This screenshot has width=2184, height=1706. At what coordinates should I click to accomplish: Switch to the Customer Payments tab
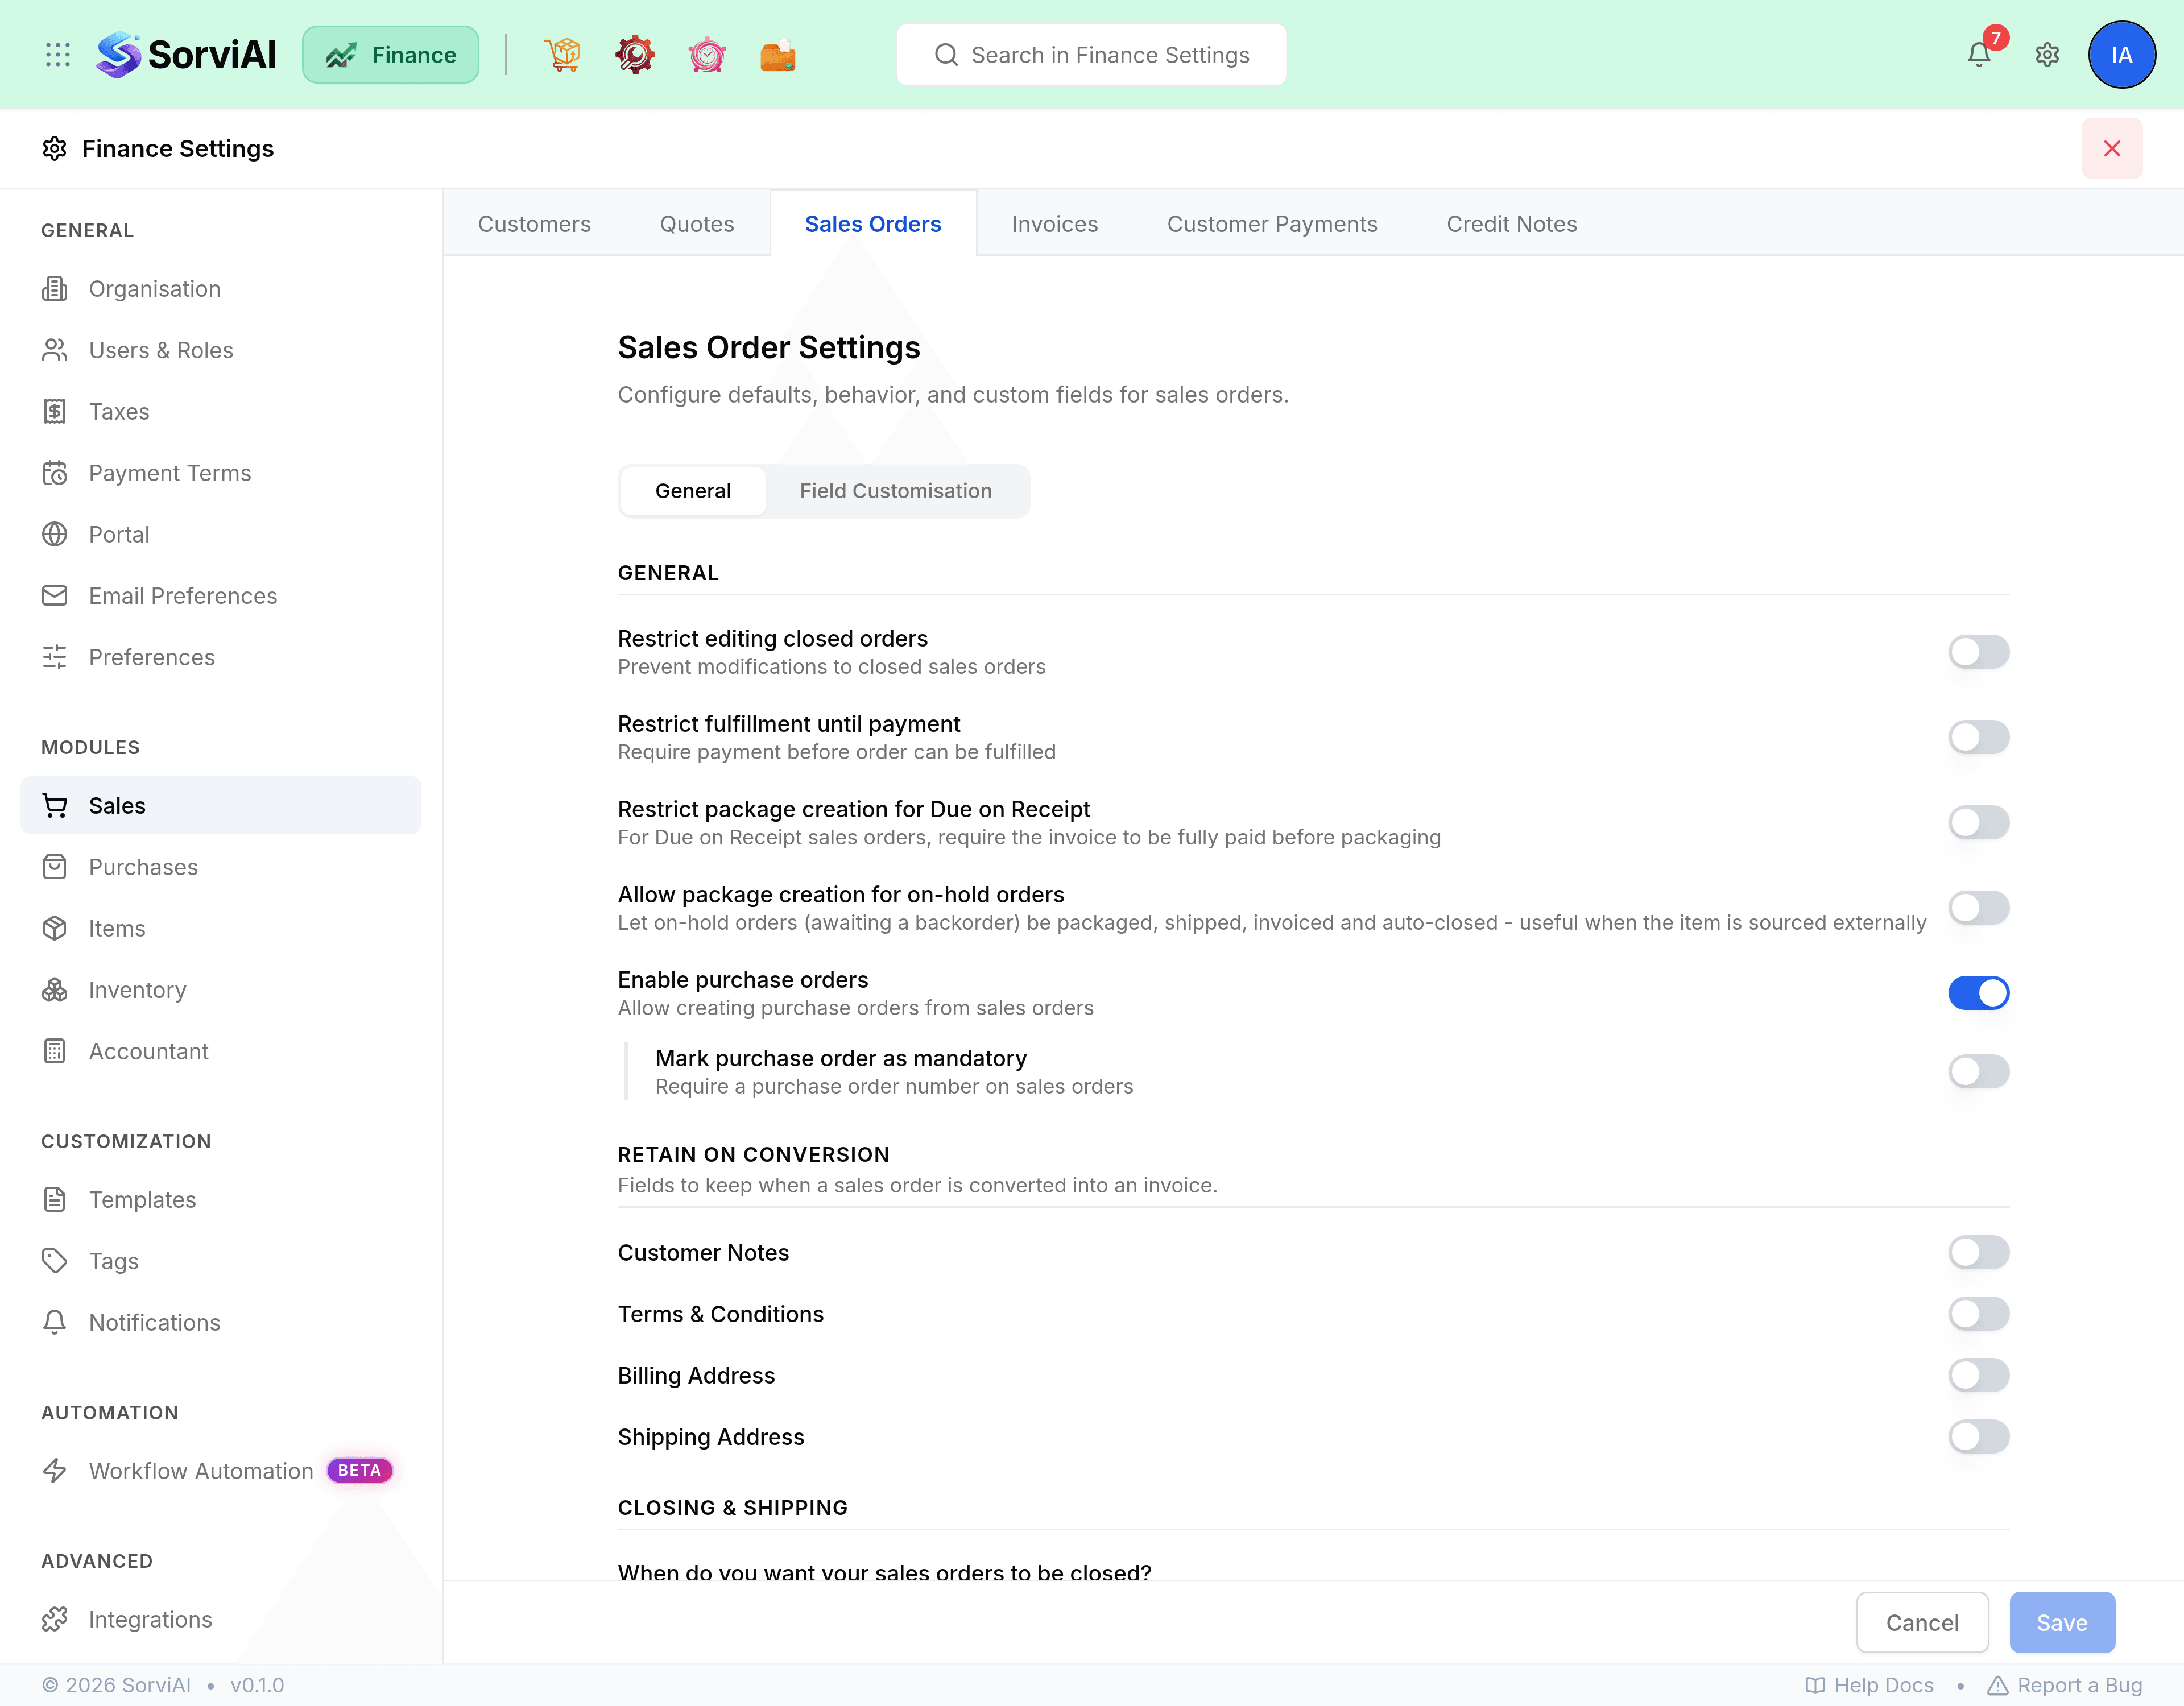click(1272, 224)
